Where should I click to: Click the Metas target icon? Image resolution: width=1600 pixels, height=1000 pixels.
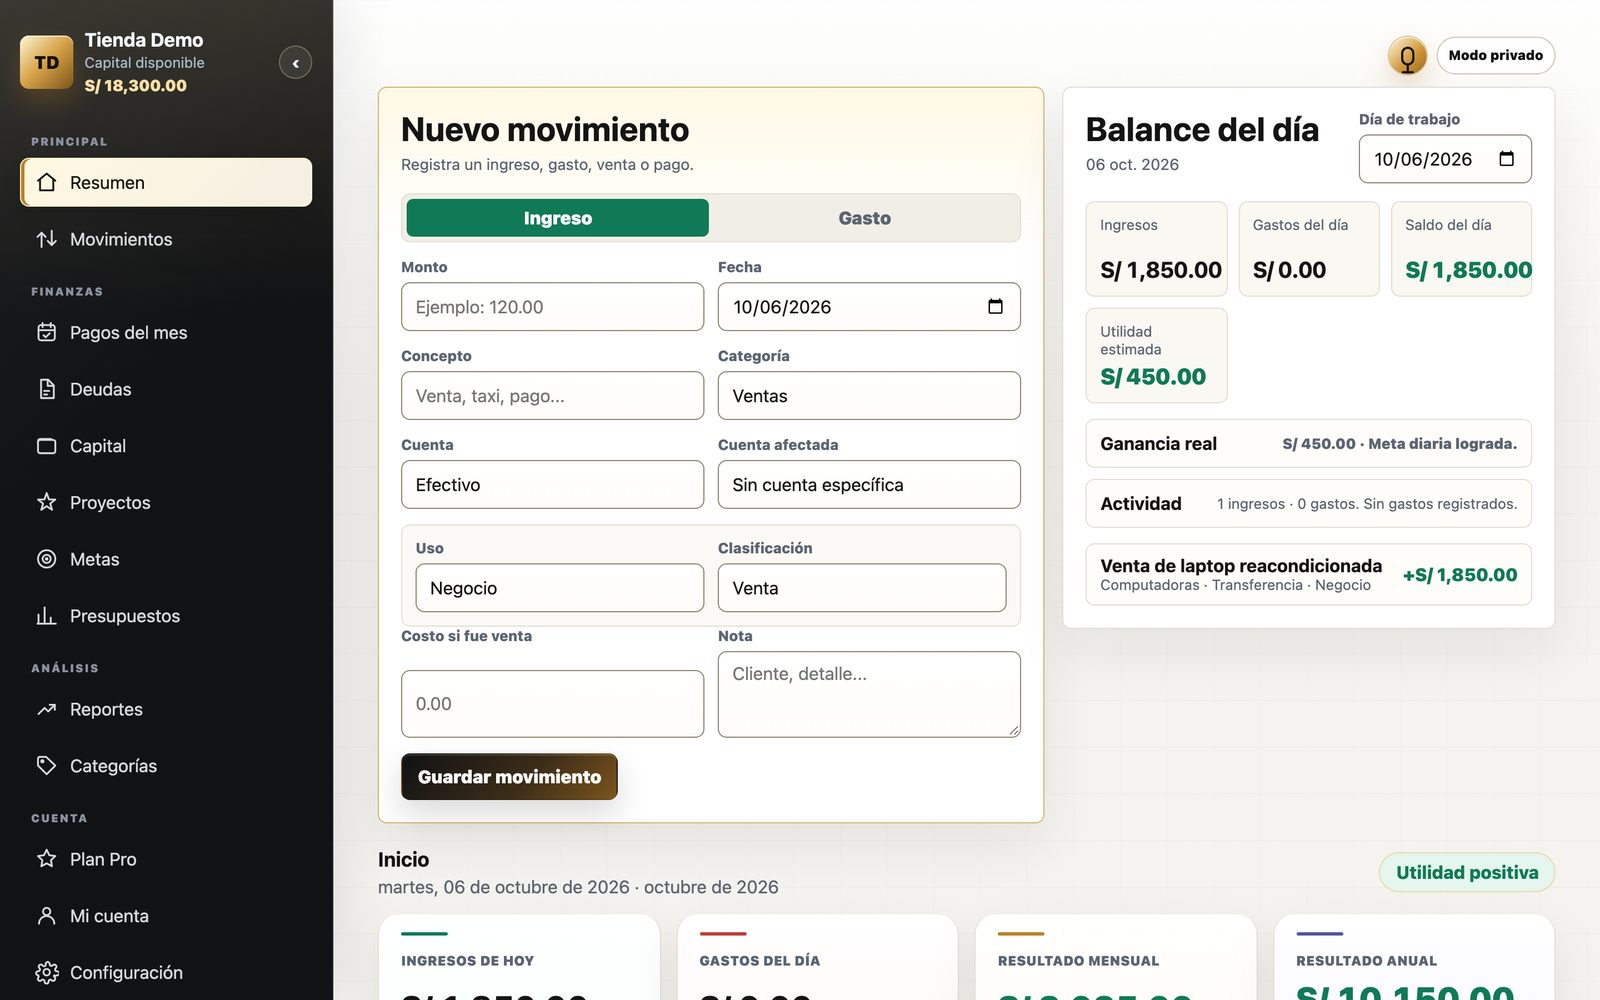[46, 559]
